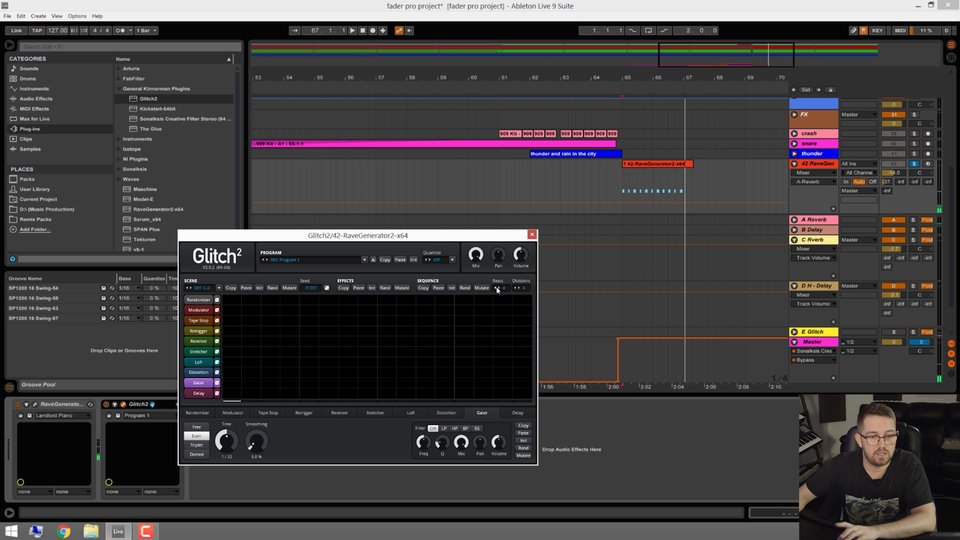The height and width of the screenshot is (540, 960).
Task: Click the Gater Time knob
Action: point(226,441)
